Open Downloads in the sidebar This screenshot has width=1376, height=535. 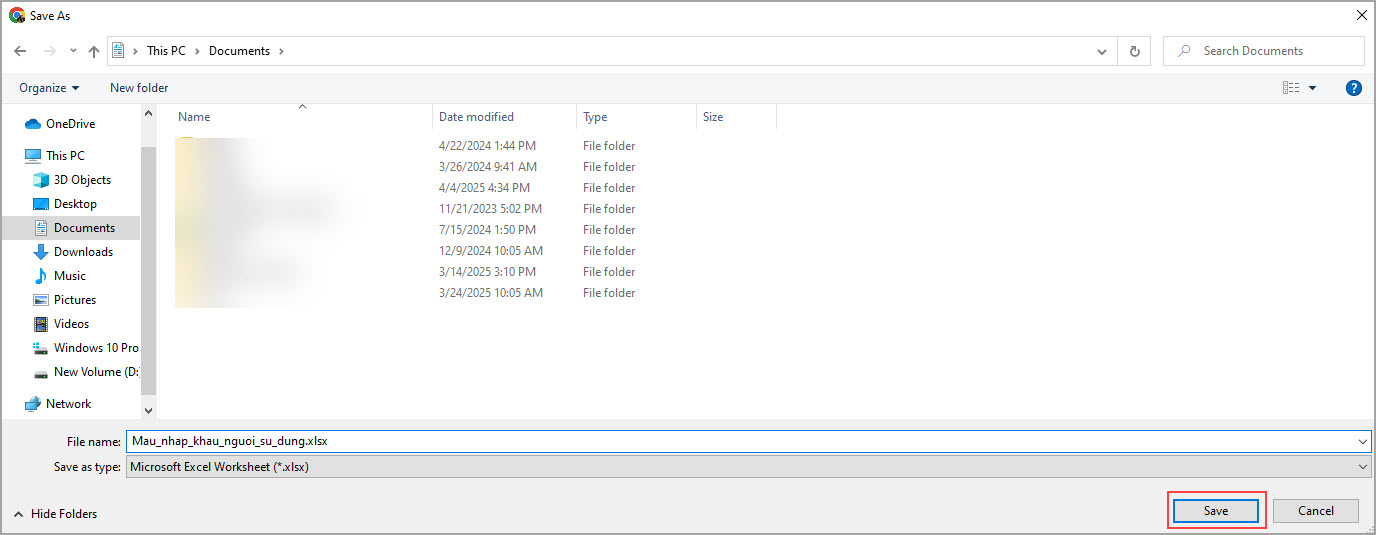point(83,252)
